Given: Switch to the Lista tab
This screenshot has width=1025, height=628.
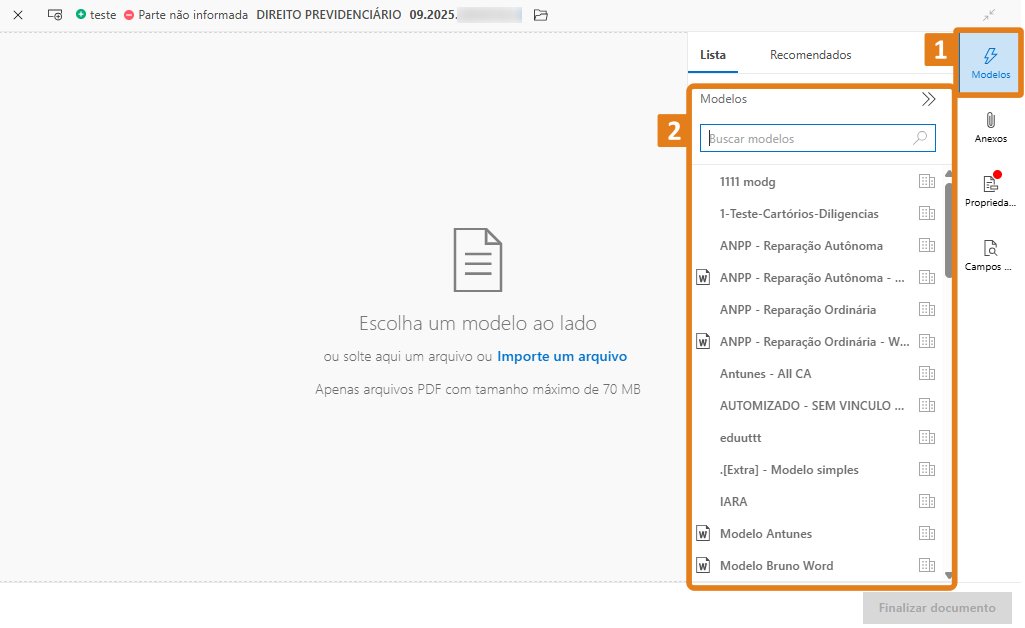Looking at the screenshot, I should (713, 55).
